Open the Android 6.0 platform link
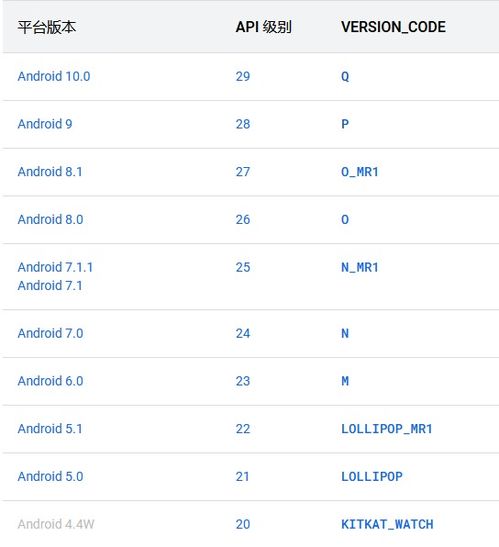Screen dimensions: 499x547 click(x=50, y=381)
